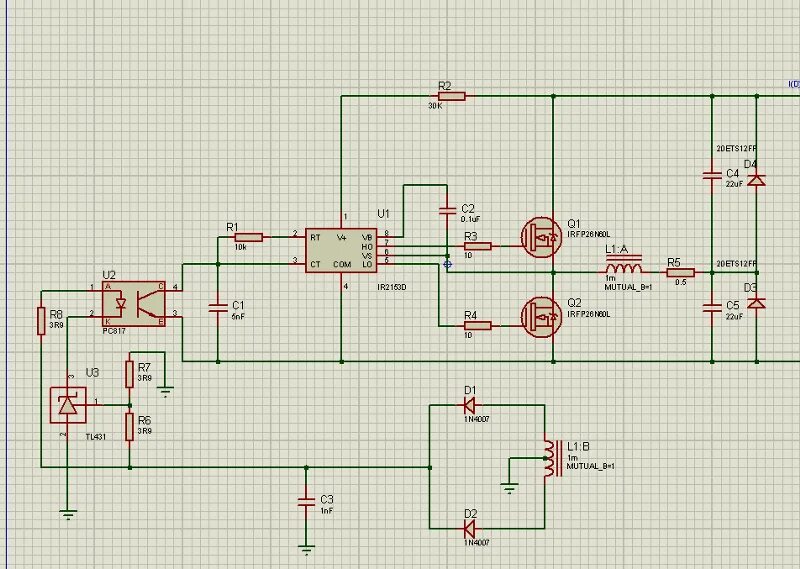
Task: Select ground symbol below U3
Action: pos(68,514)
